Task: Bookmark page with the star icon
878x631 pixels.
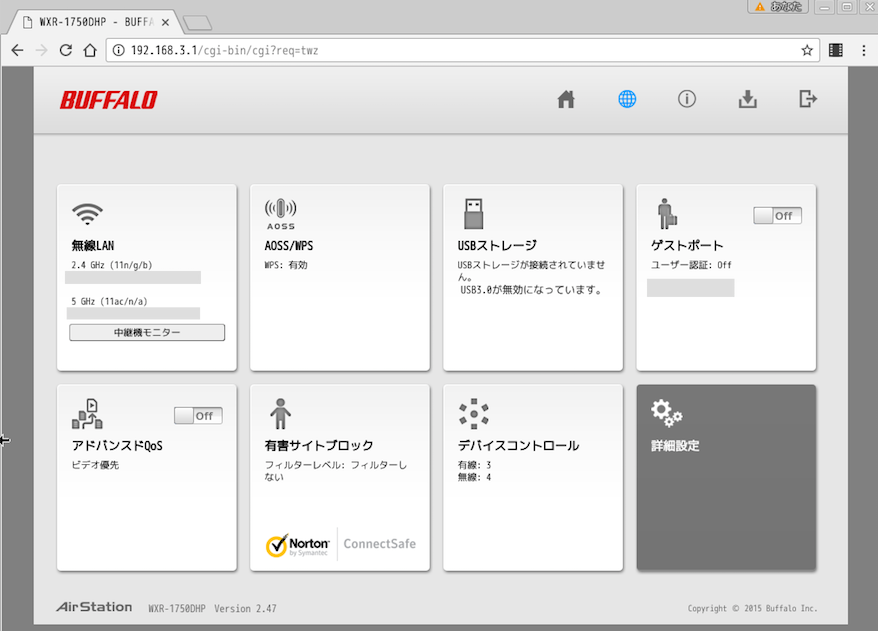Action: click(x=807, y=50)
